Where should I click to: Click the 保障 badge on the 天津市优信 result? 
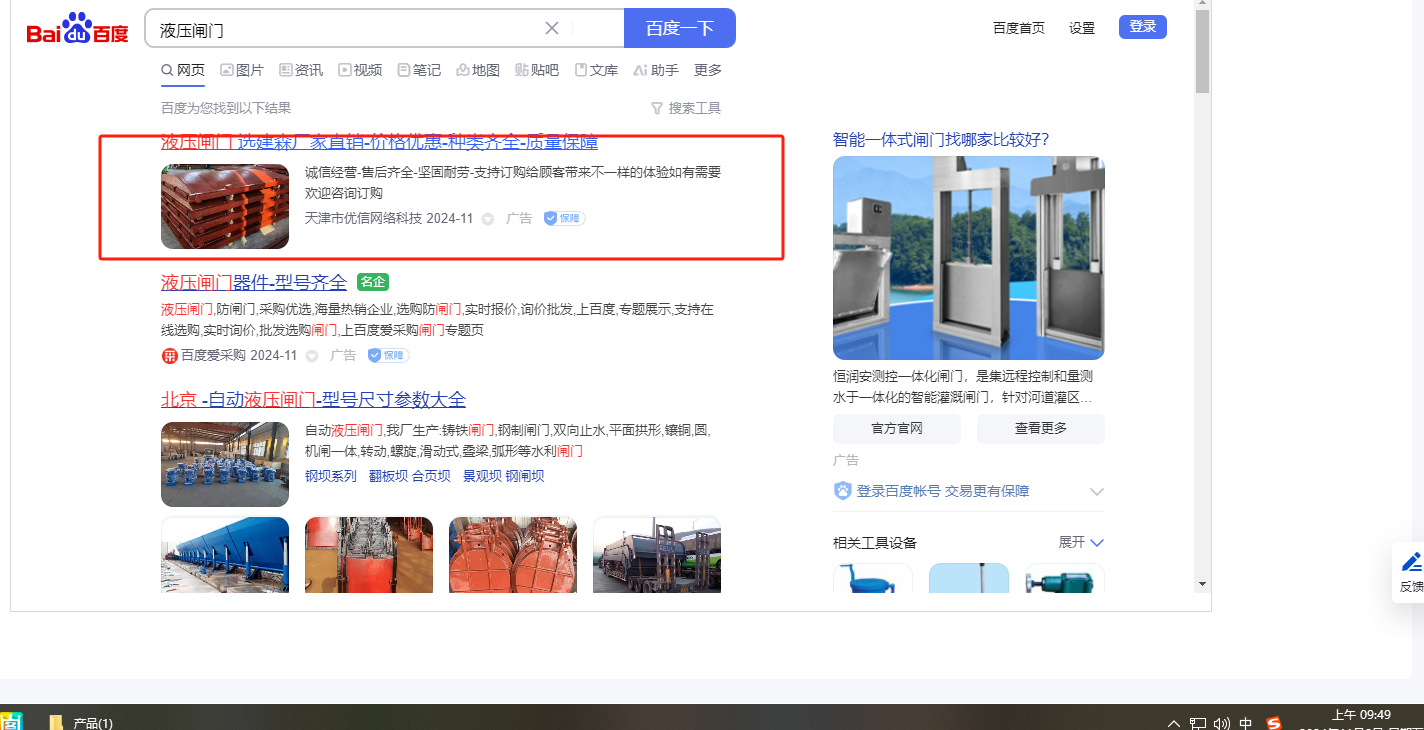(x=565, y=218)
